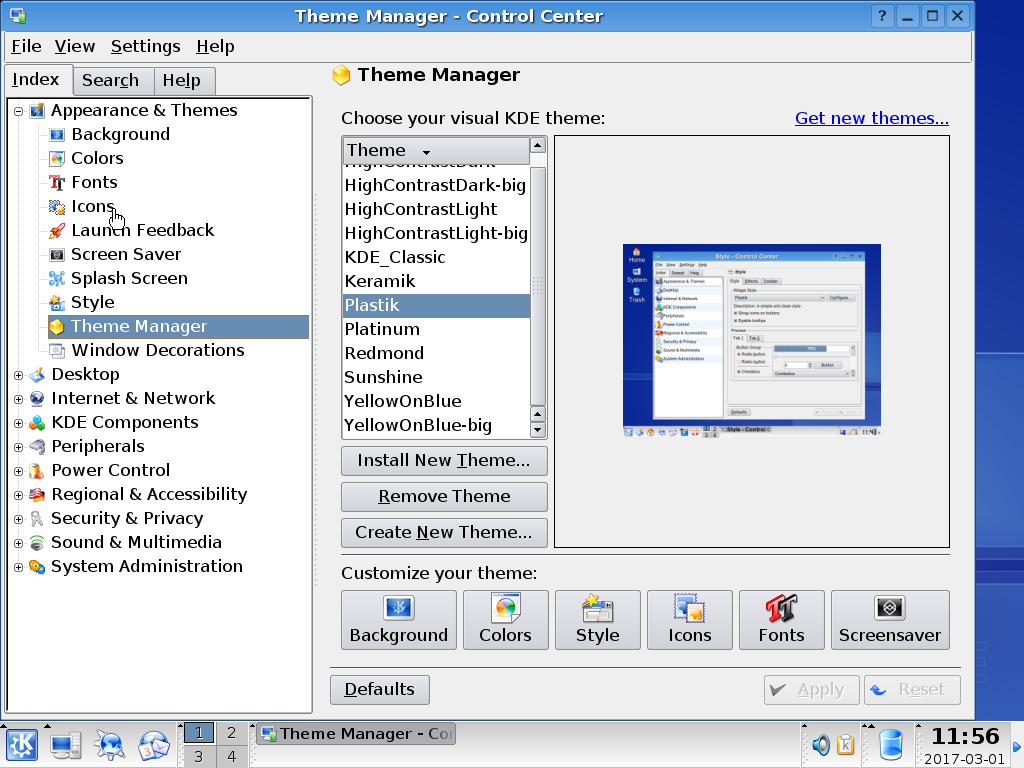Click the Internet & Network globe icon
The width and height of the screenshot is (1024, 768).
click(x=37, y=398)
